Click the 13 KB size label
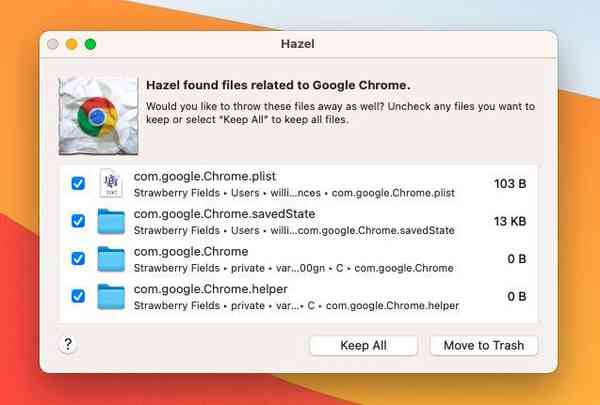 coord(509,221)
